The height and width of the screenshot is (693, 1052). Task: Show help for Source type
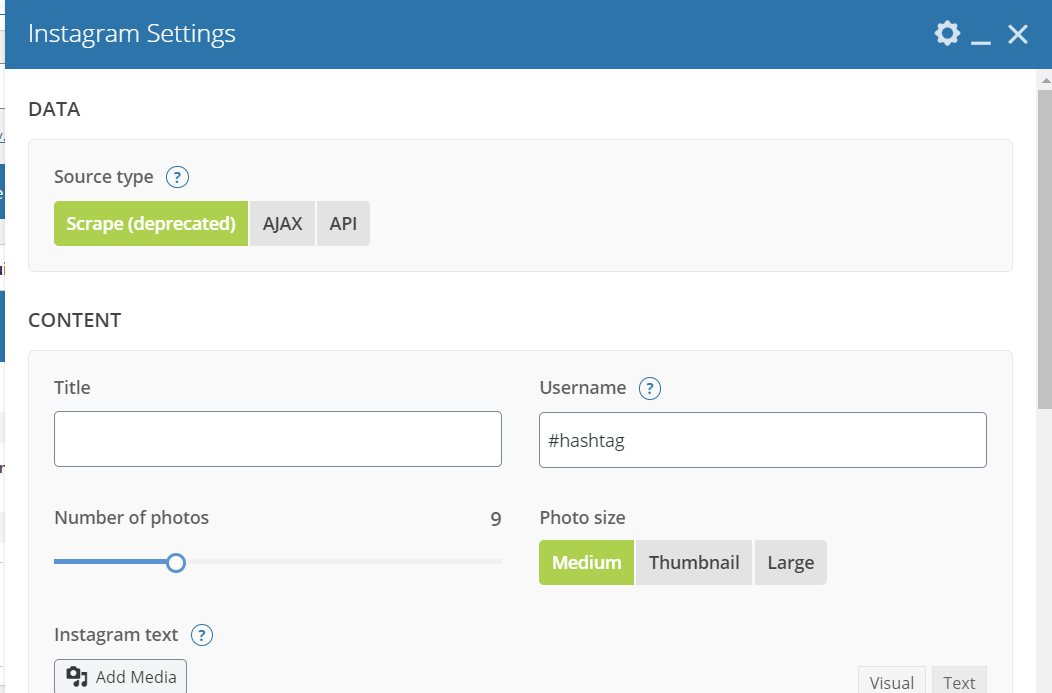pos(177,177)
